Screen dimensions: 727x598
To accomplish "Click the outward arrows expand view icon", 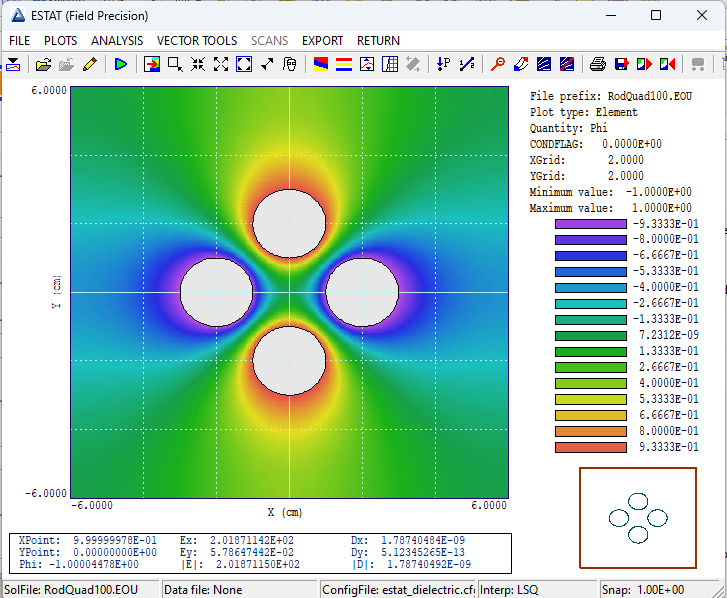I will coord(221,64).
